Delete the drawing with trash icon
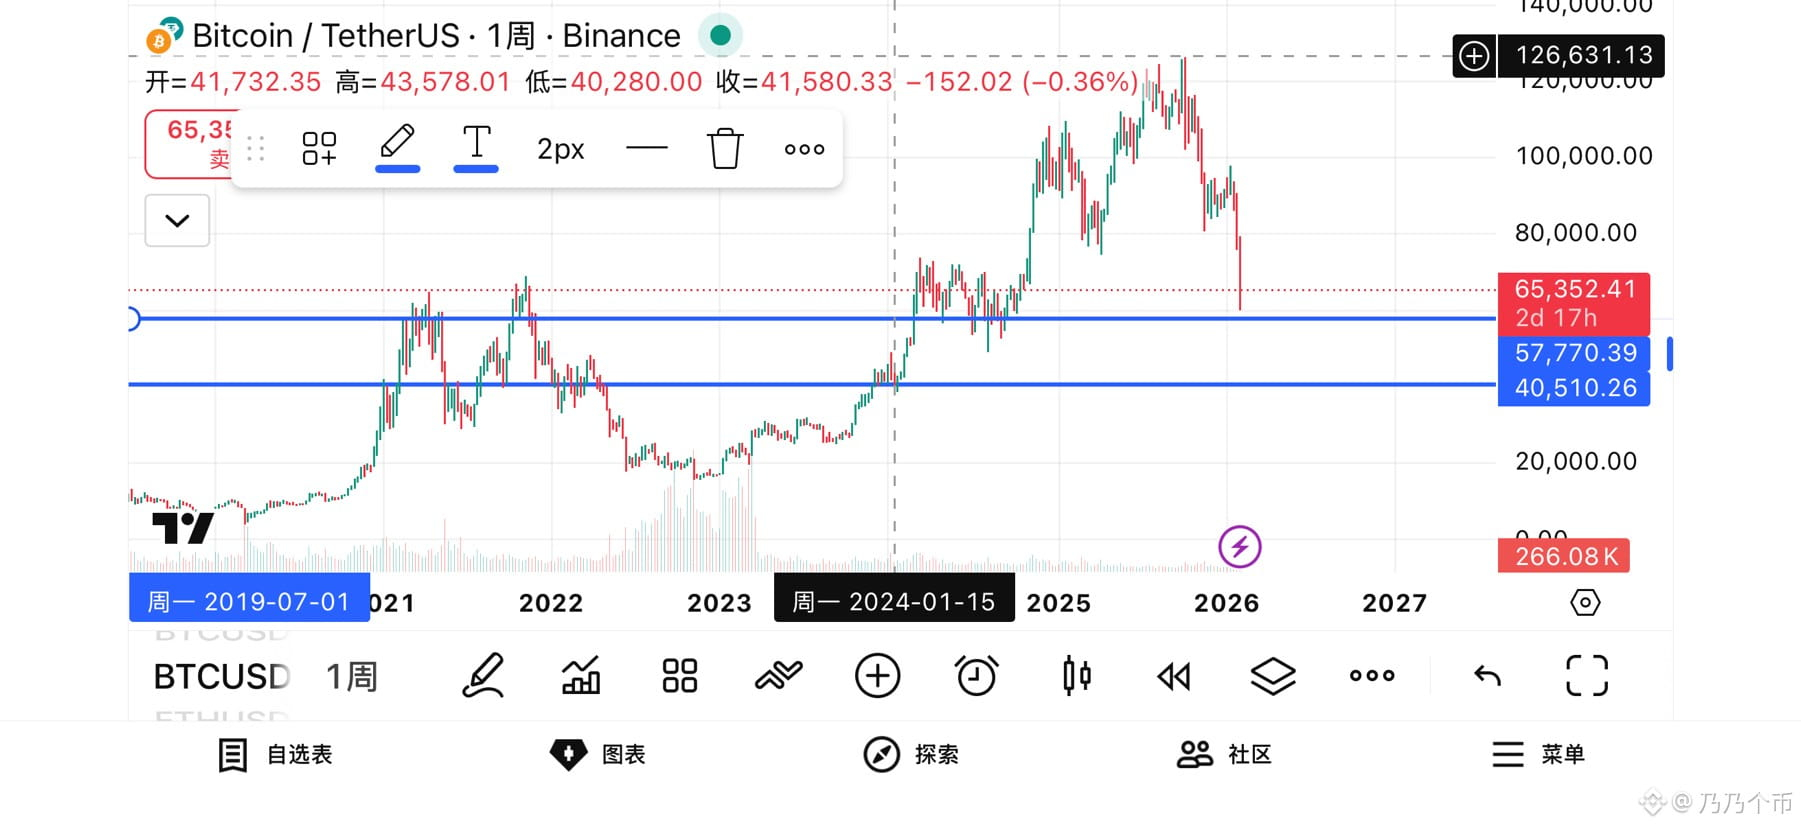Viewport: 1801px width, 828px height. [x=725, y=149]
